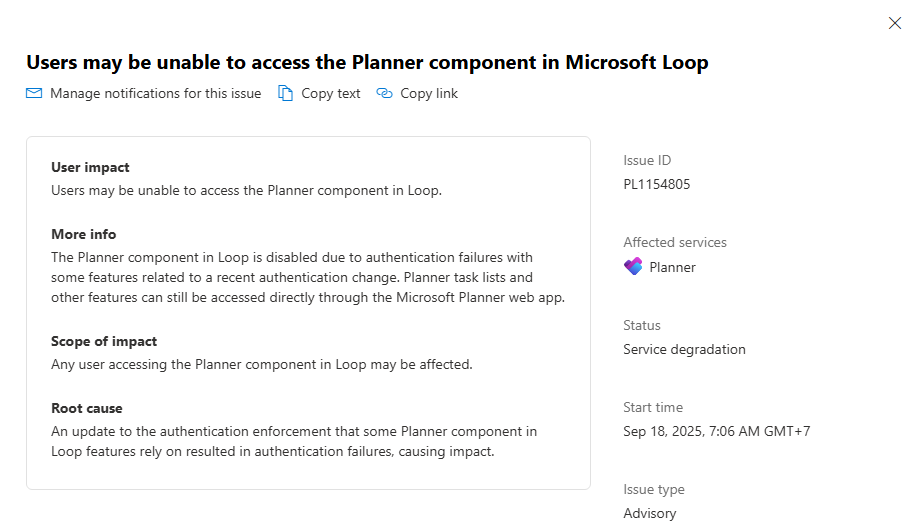916x522 pixels.
Task: Open Manage notifications for this issue
Action: click(x=155, y=94)
